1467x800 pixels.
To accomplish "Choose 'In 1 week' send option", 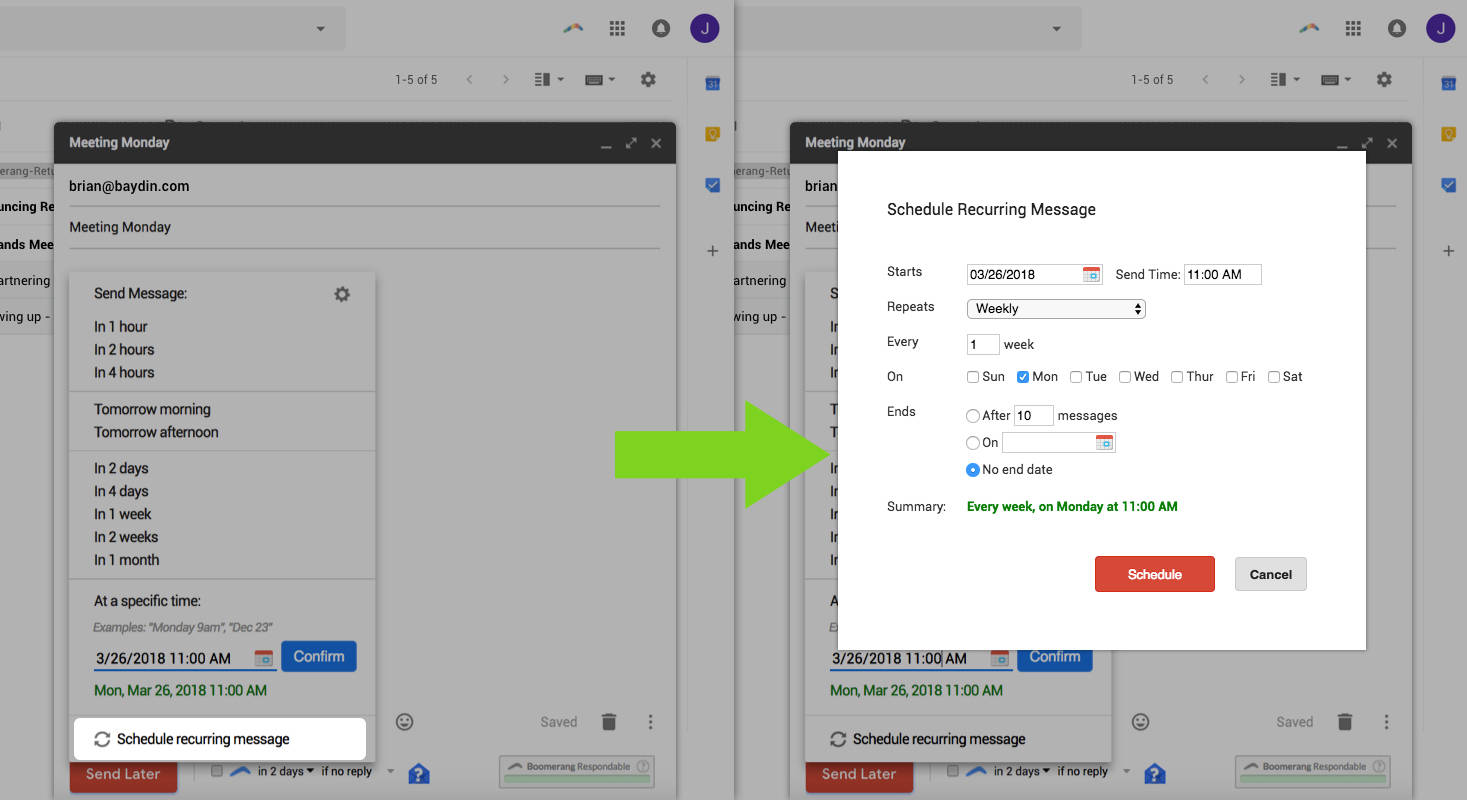I will pos(122,513).
